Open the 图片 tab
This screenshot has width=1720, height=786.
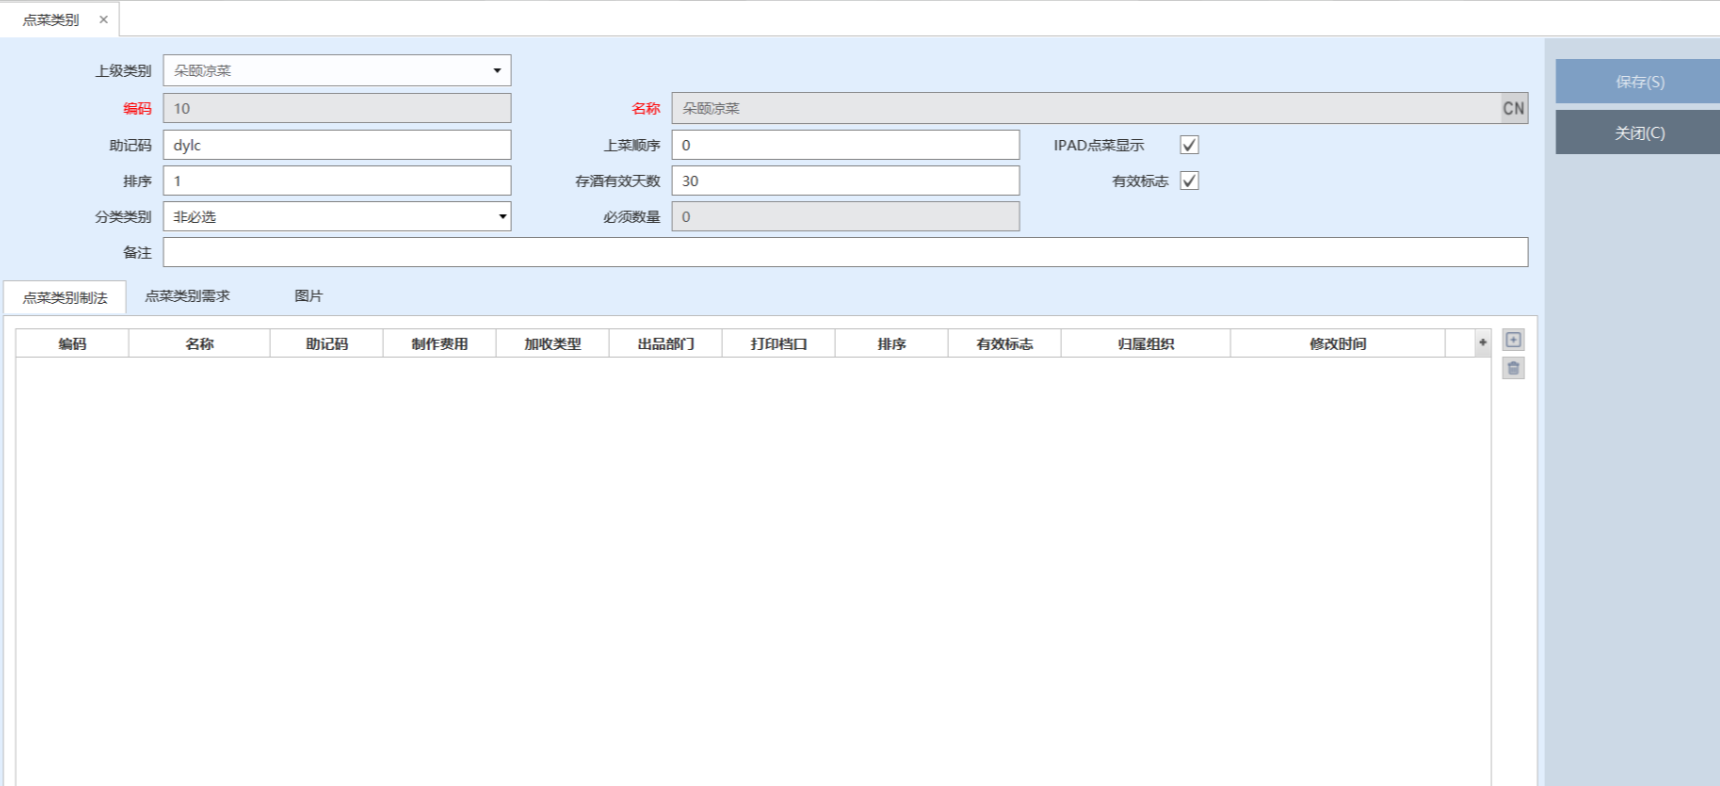pos(308,296)
